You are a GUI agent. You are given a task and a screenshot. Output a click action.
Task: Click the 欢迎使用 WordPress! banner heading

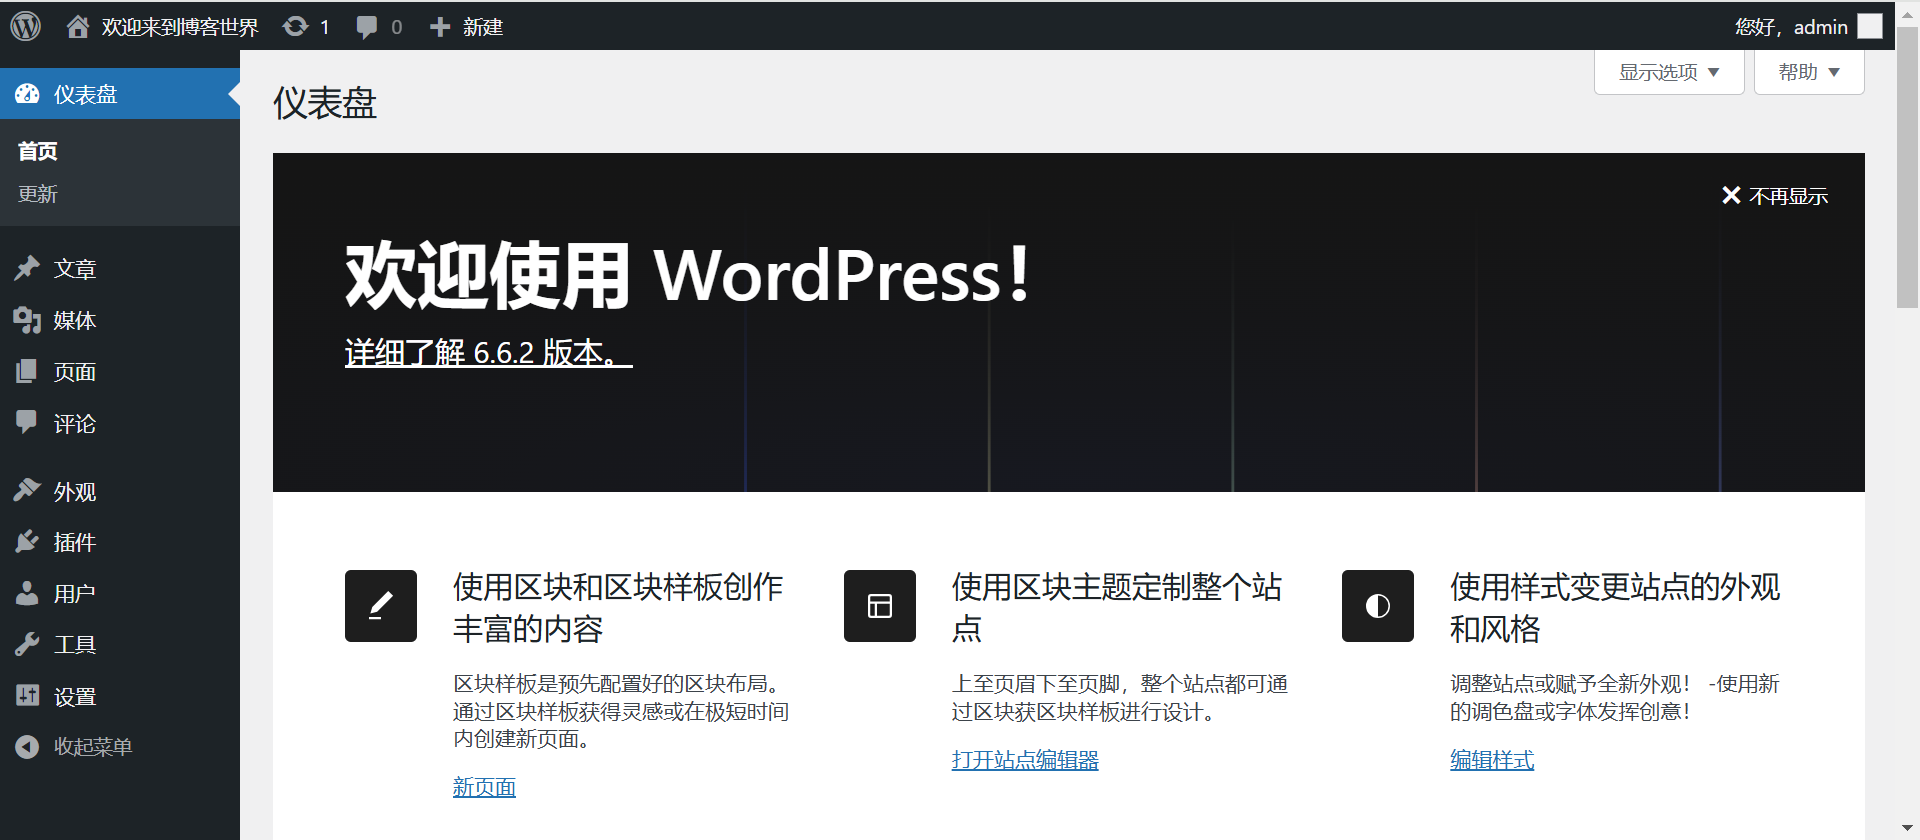[x=688, y=274]
